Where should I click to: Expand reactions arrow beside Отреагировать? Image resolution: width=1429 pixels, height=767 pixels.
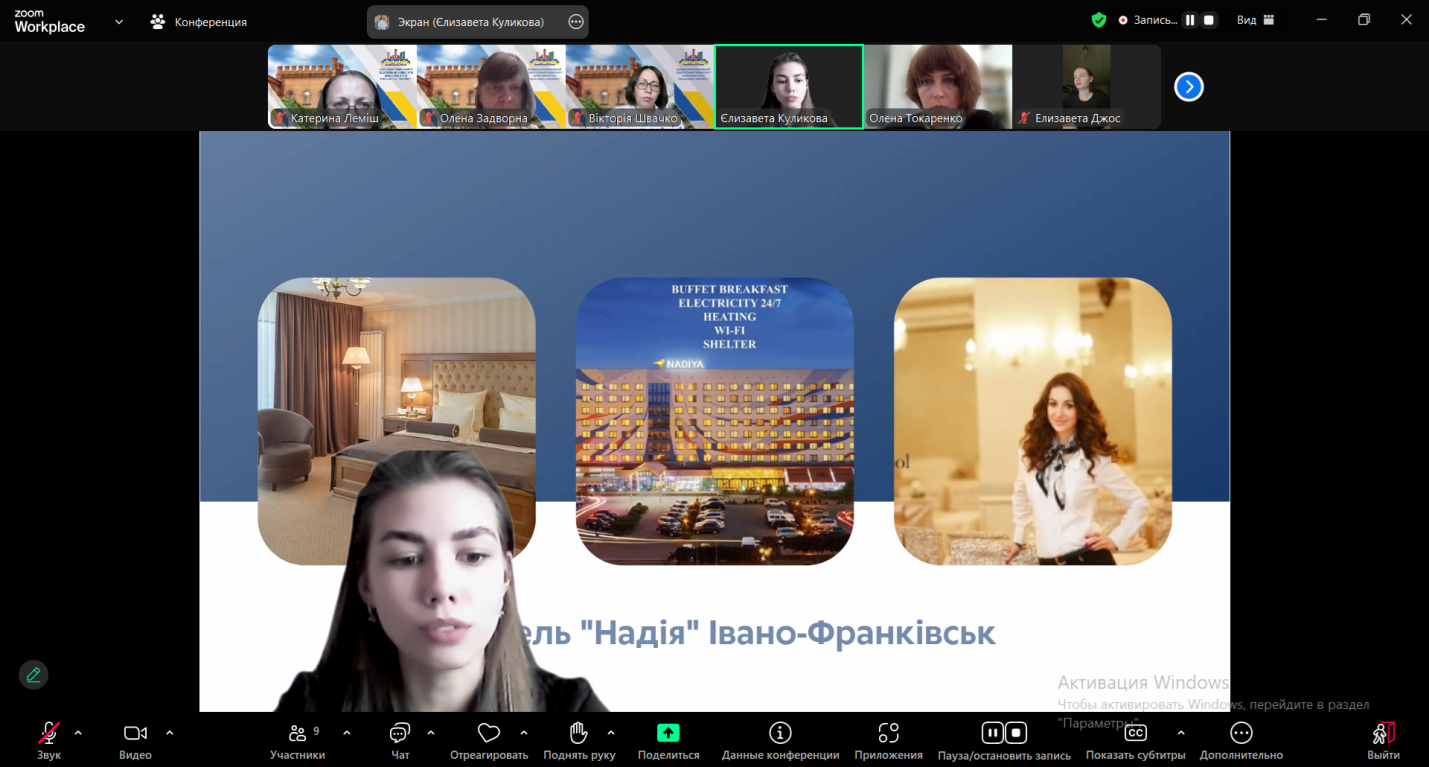click(x=524, y=733)
